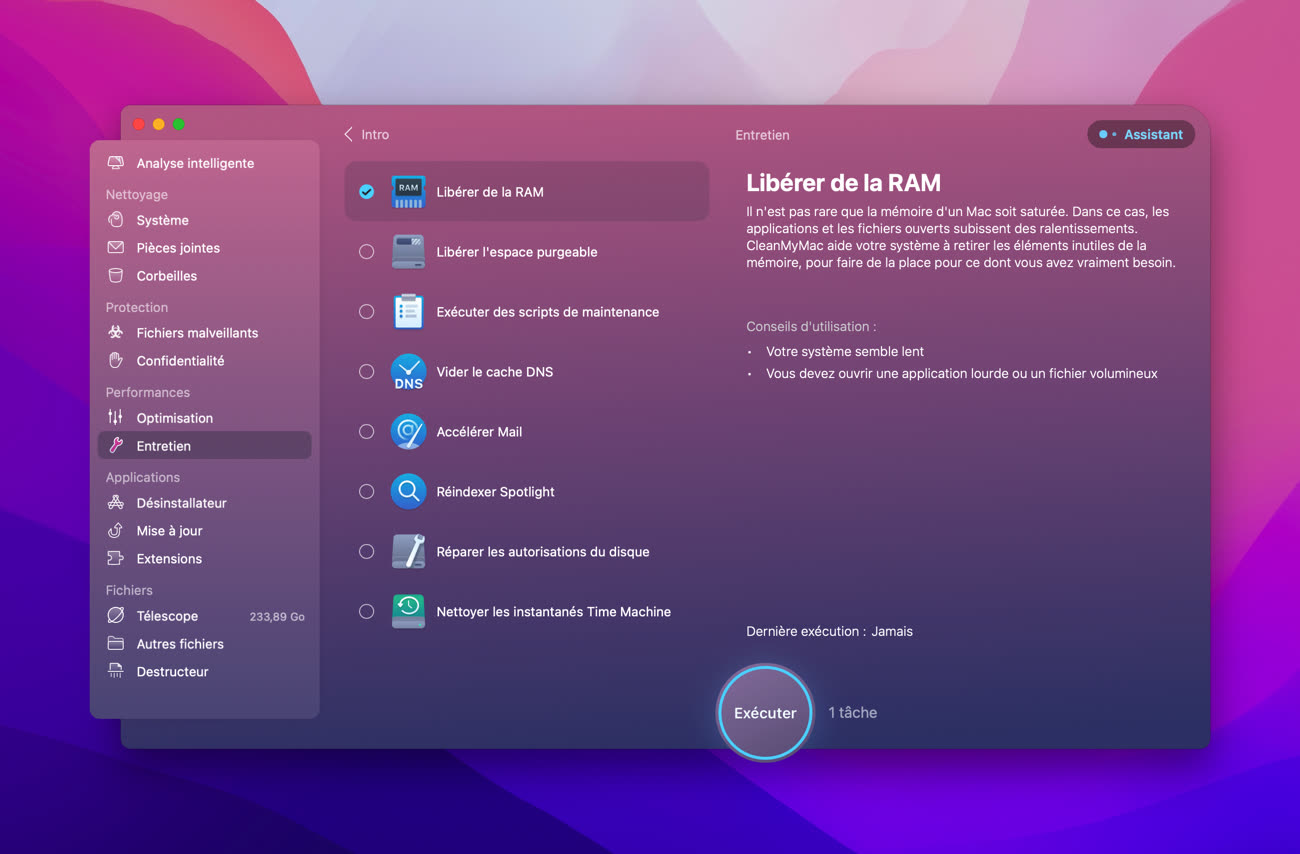Click the Analyse intelligente monitor icon
The image size is (1300, 854).
(116, 163)
